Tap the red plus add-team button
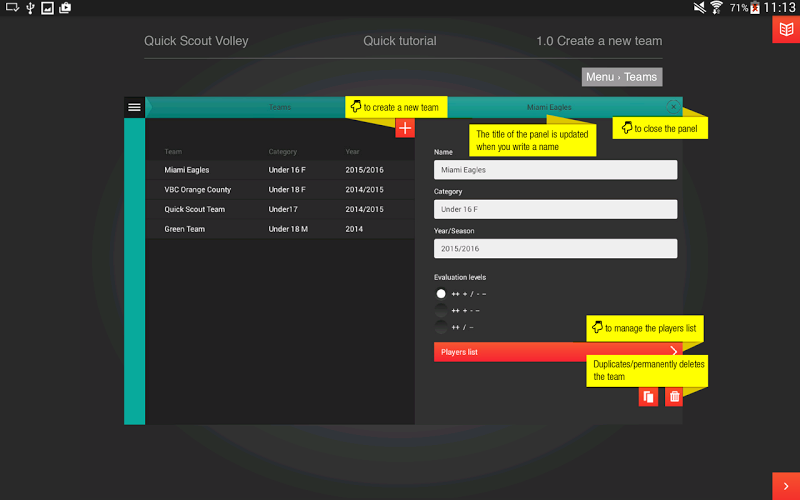The image size is (800, 500). 405,128
